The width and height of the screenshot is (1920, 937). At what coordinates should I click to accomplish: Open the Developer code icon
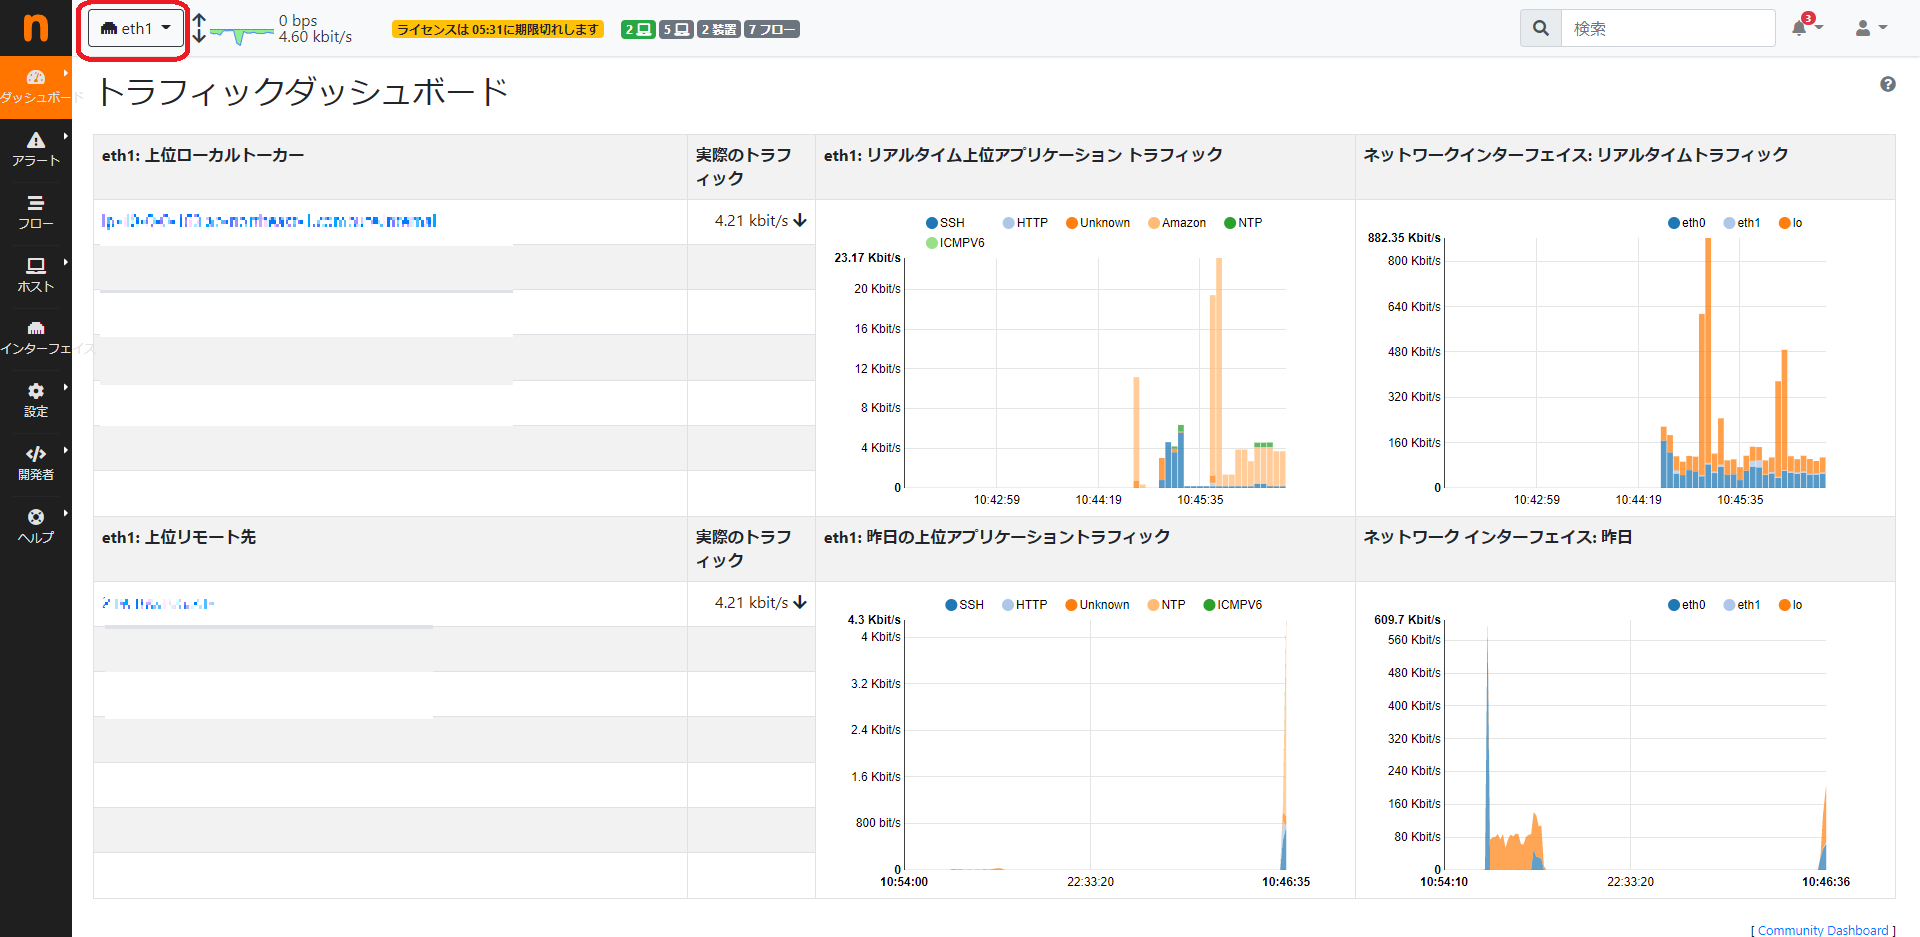coord(36,454)
